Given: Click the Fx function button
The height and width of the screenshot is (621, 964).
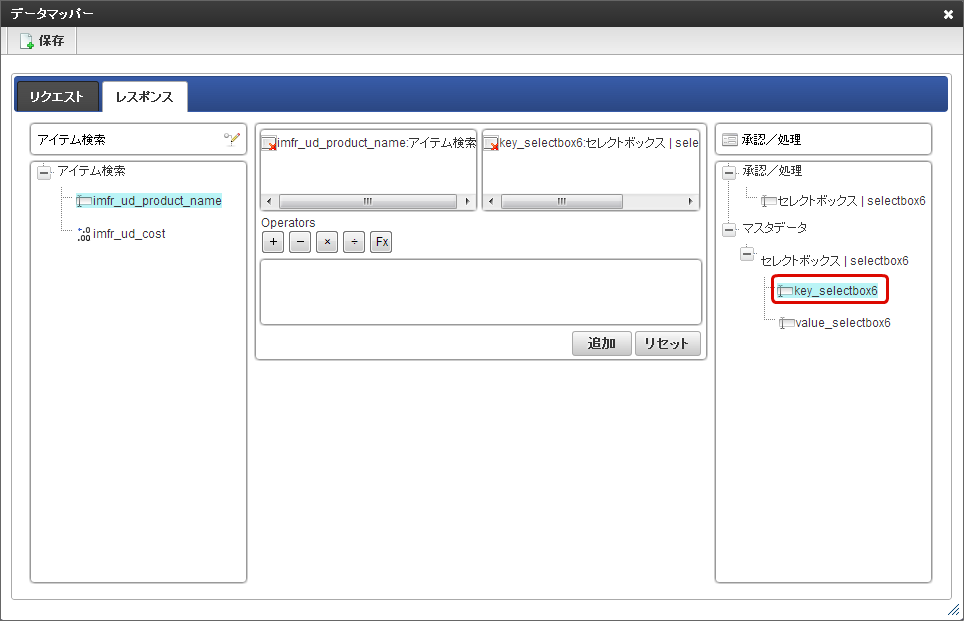Looking at the screenshot, I should (381, 242).
